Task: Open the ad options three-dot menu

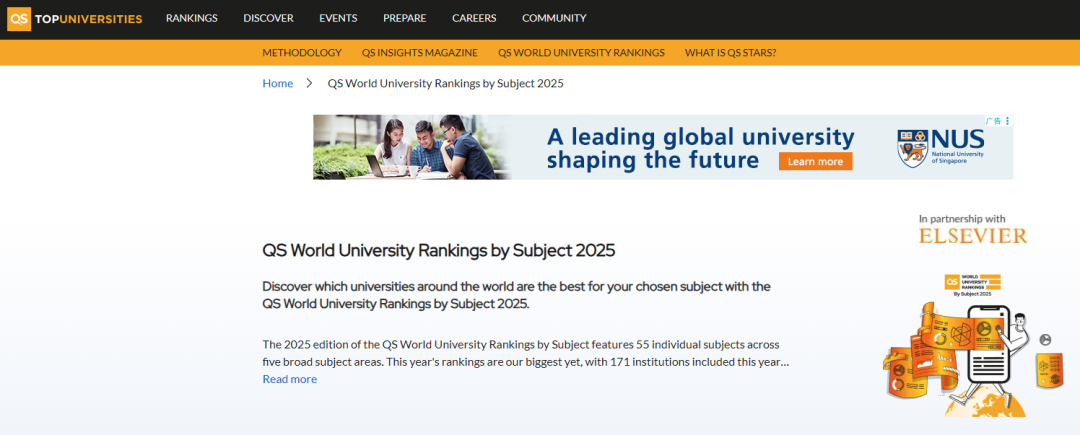Action: pyautogui.click(x=1008, y=121)
